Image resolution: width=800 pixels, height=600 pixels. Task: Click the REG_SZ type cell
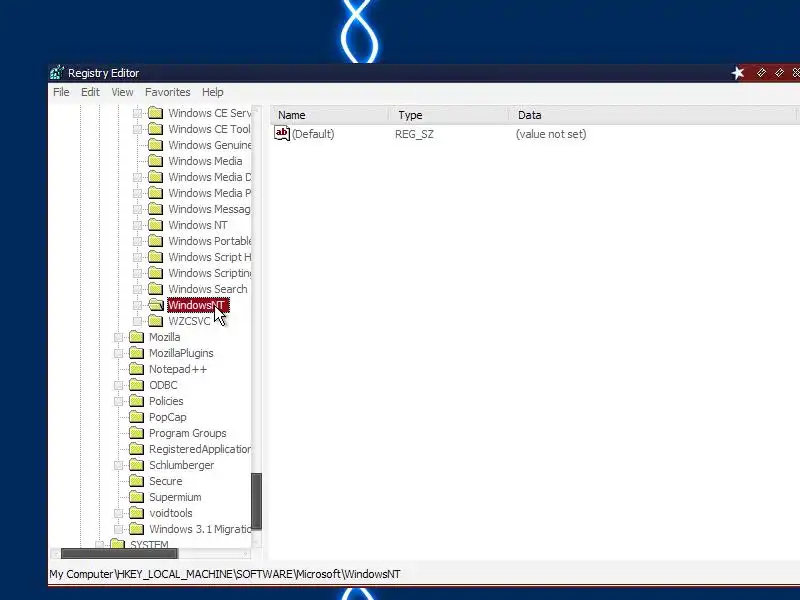click(x=414, y=134)
